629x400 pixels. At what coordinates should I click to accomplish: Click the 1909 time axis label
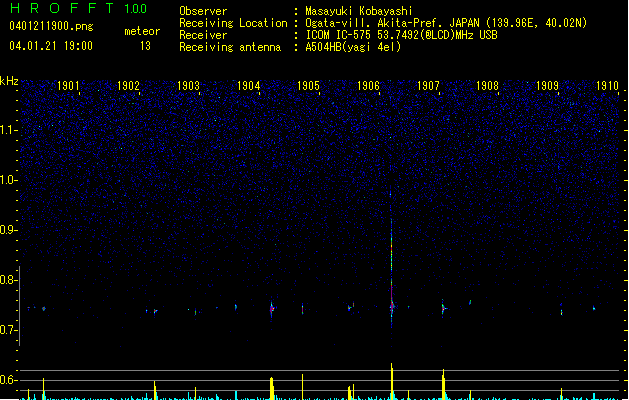point(548,86)
